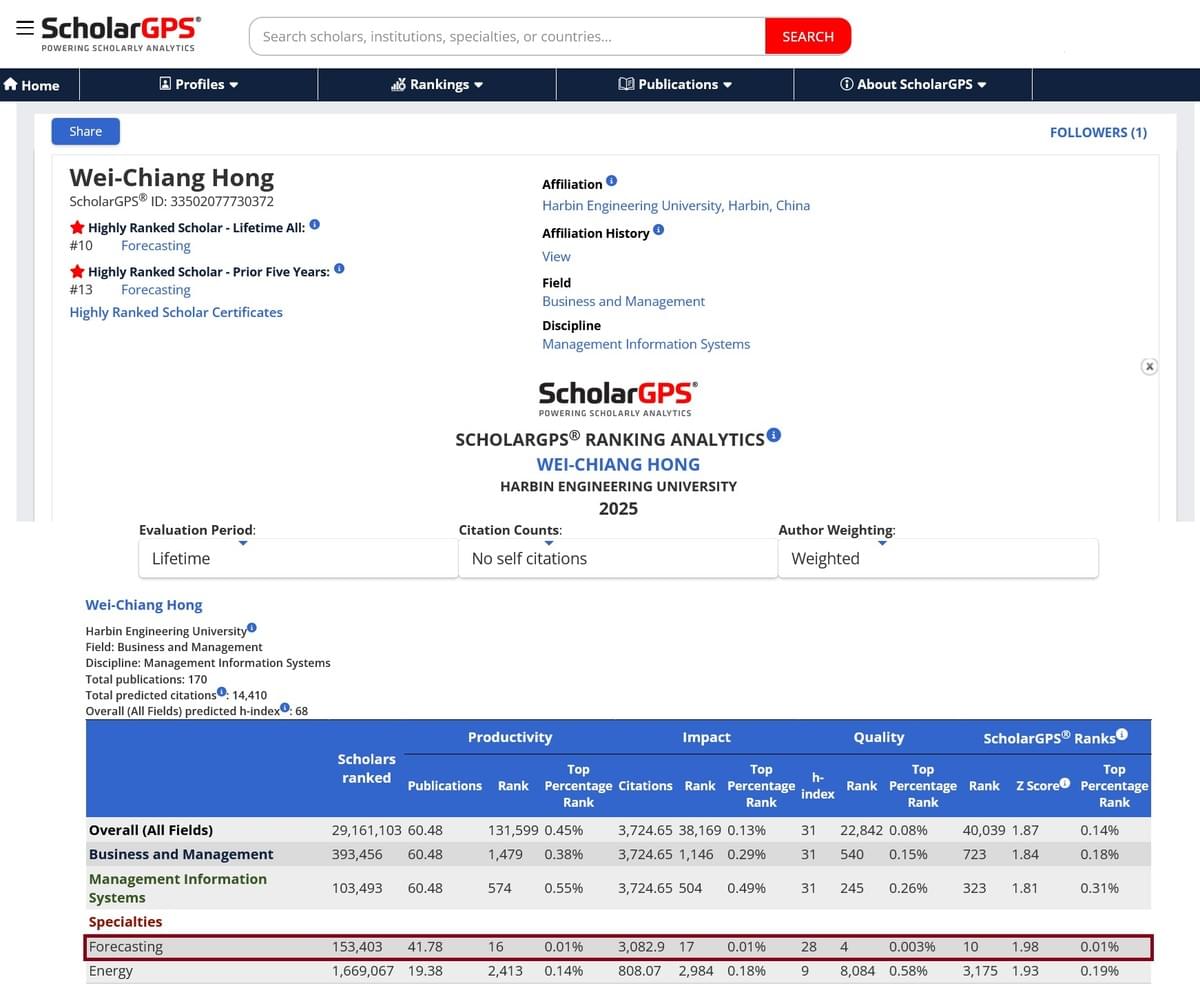Click scholars ranked value 29,161,103

click(x=367, y=830)
